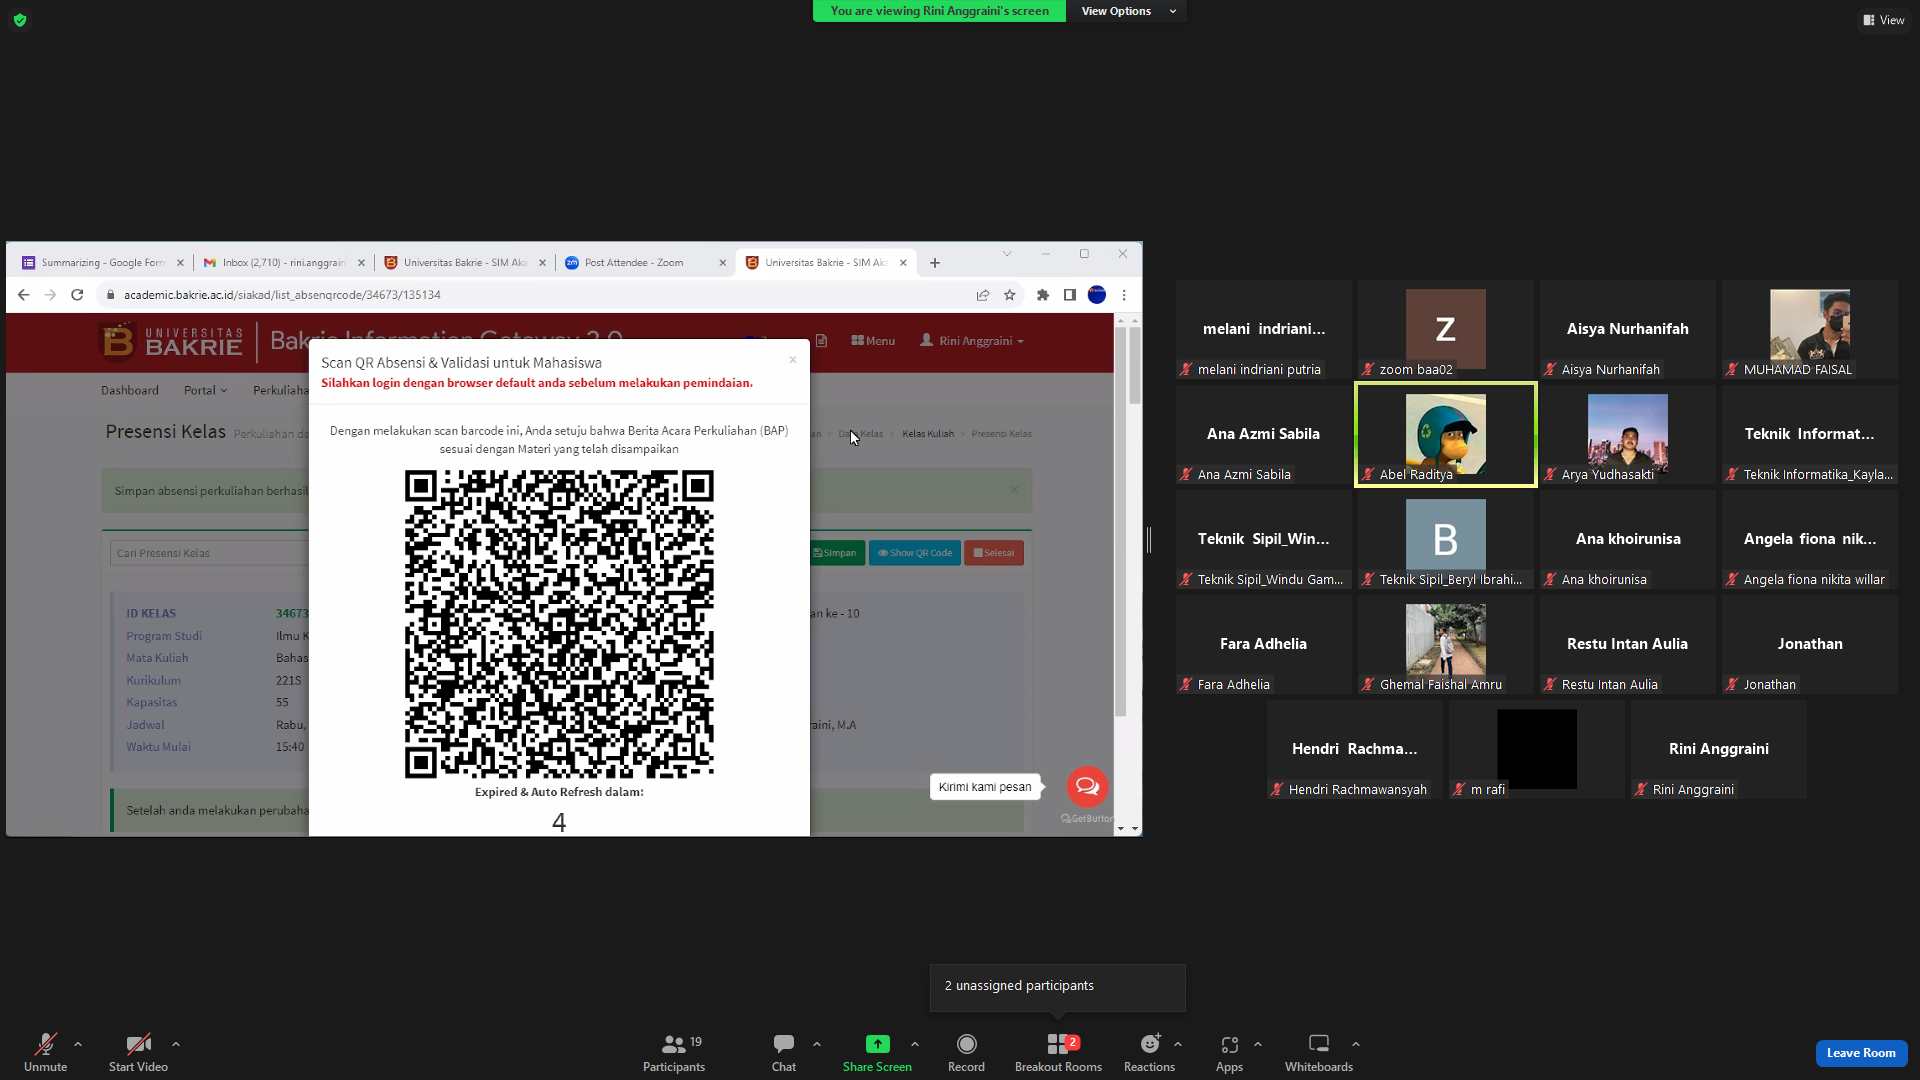The image size is (1920, 1080).
Task: Open View Options dropdown
Action: [1127, 11]
